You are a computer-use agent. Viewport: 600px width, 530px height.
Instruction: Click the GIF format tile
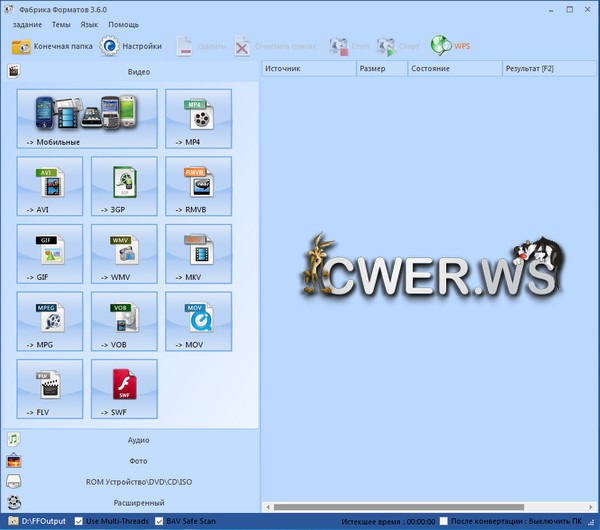(50, 253)
